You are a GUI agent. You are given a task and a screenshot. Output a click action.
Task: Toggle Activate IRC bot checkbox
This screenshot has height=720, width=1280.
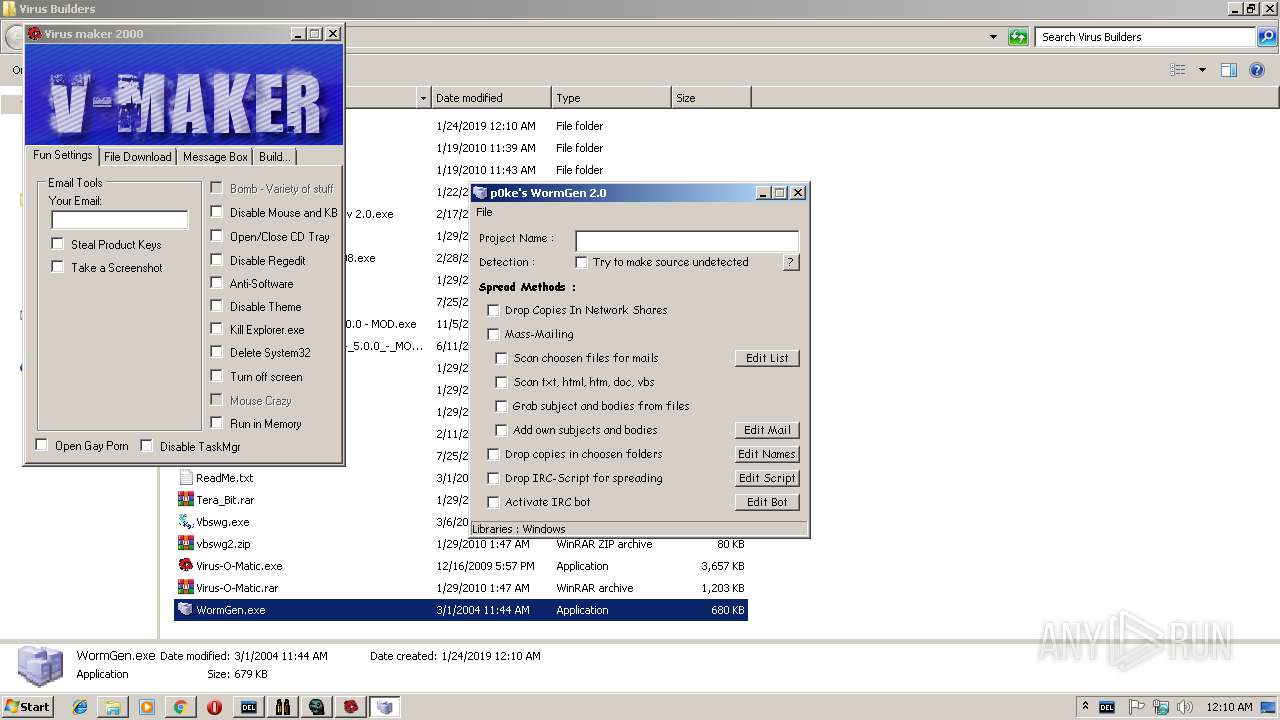[x=493, y=502]
